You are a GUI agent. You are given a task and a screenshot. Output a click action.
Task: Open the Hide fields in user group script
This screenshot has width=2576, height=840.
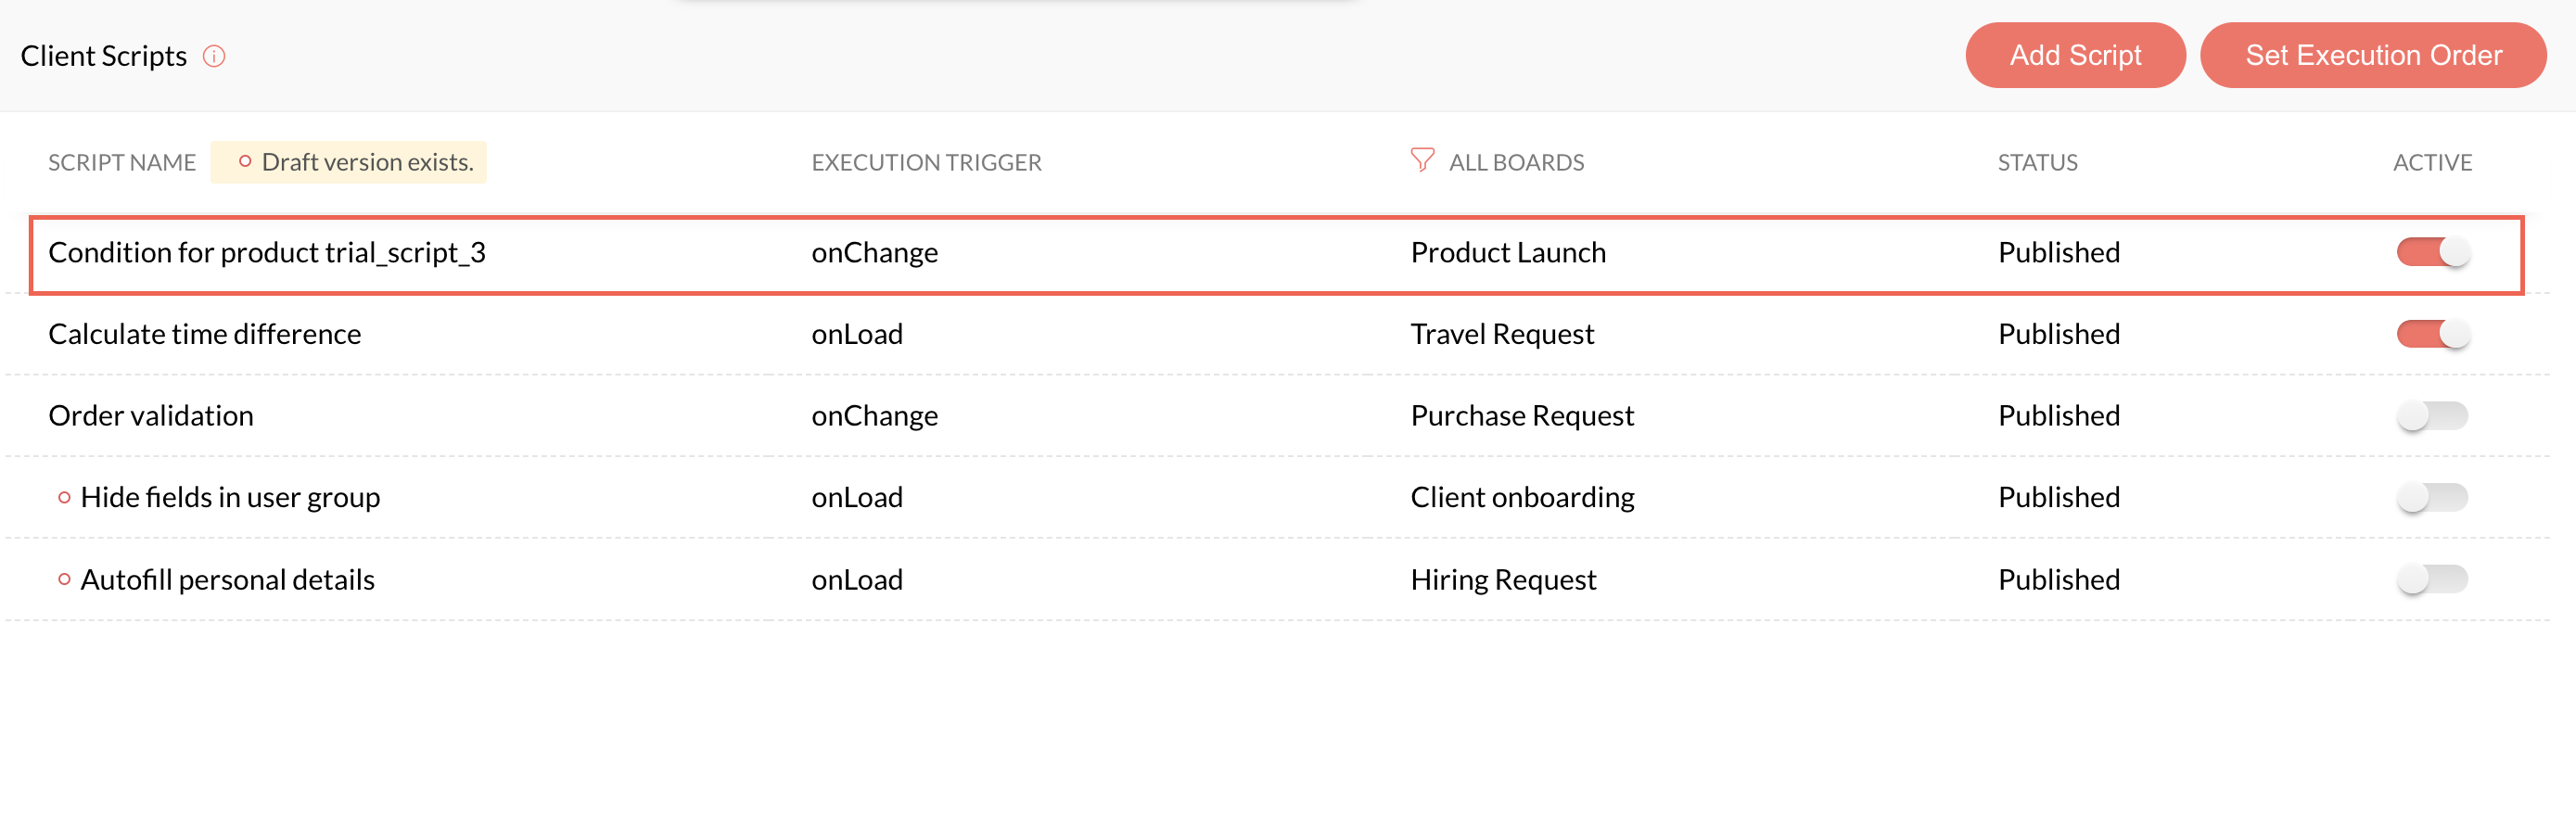pyautogui.click(x=230, y=497)
